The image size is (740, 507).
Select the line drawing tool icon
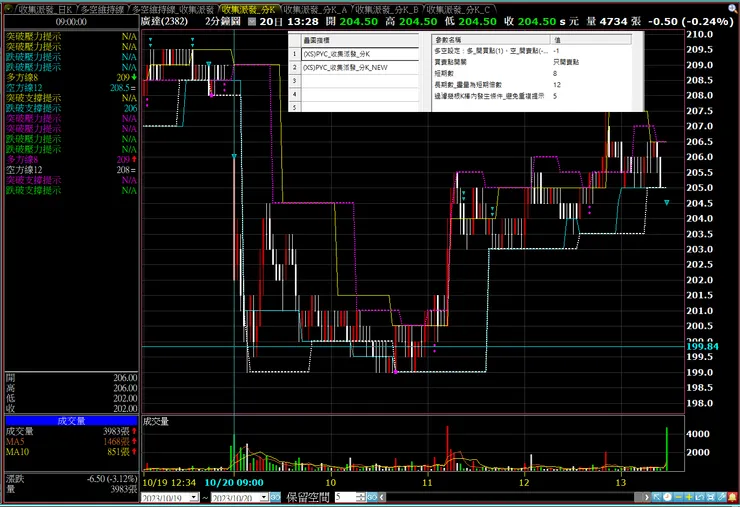(x=722, y=497)
